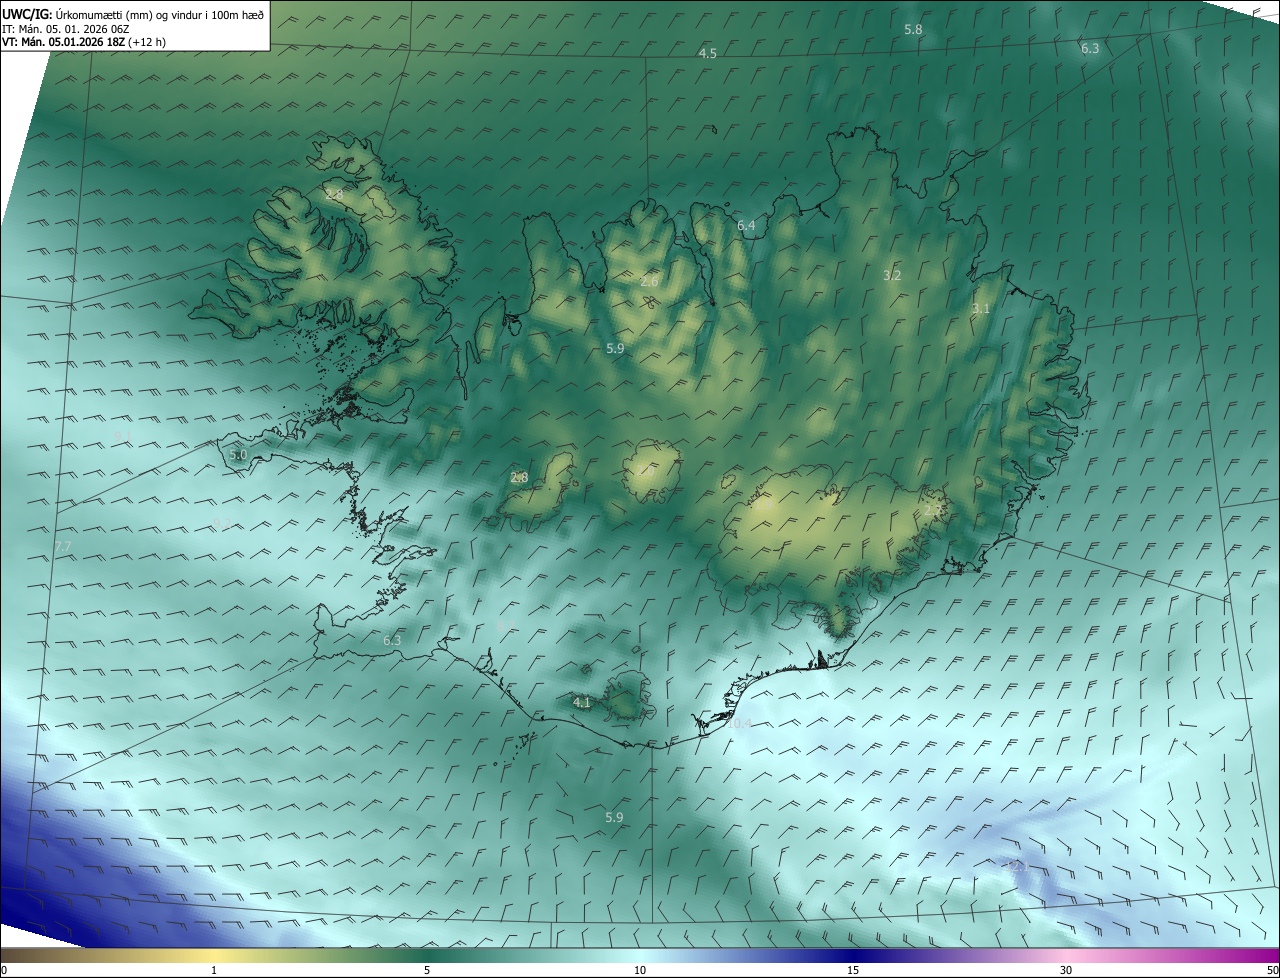Click the 0 label on color scale
This screenshot has width=1280, height=978.
coord(4,970)
